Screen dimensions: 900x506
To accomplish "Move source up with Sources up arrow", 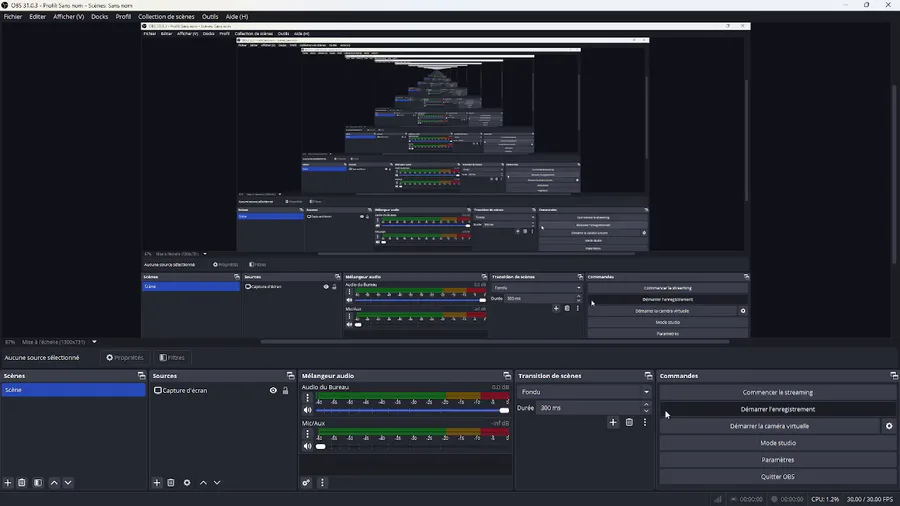I will coord(203,482).
